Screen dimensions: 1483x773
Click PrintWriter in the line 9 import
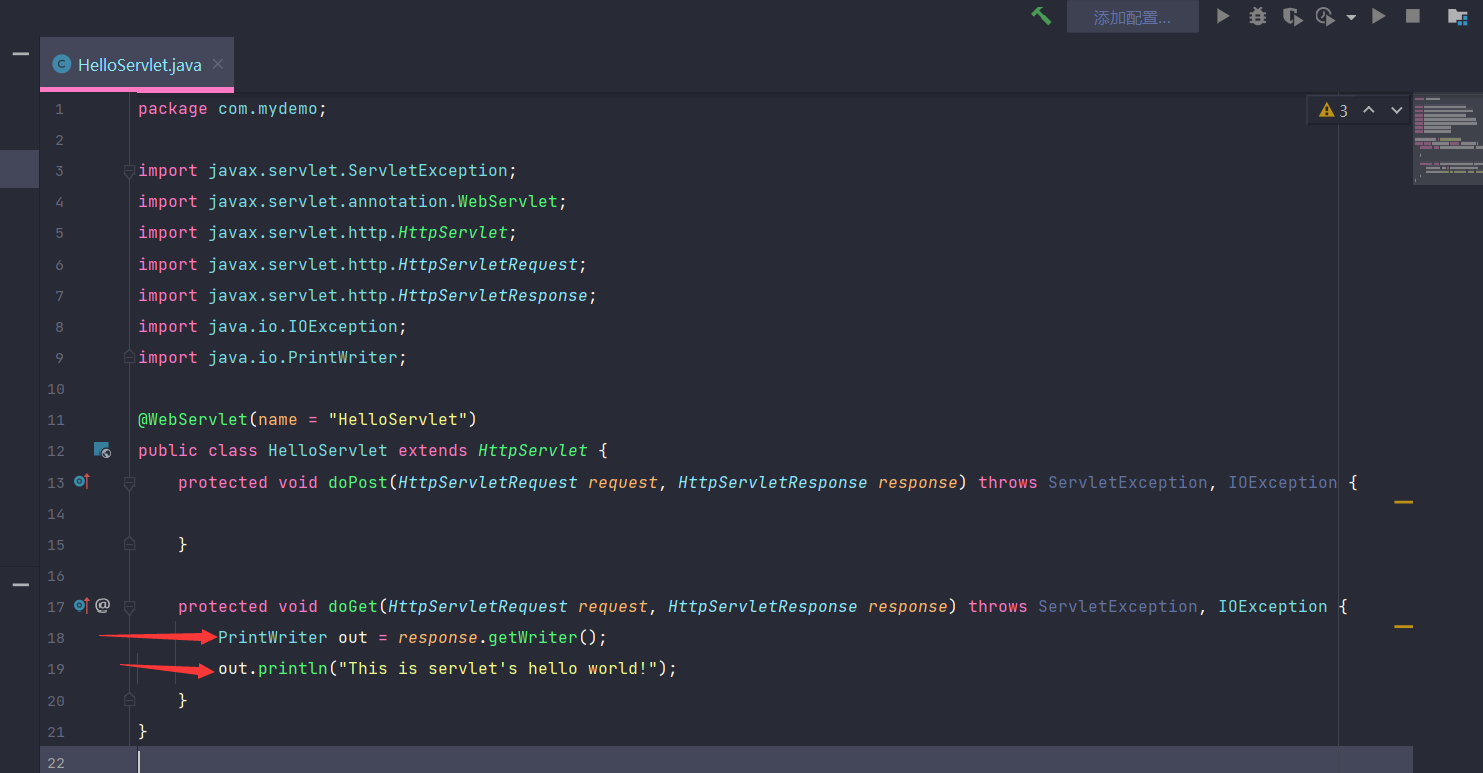(x=343, y=358)
